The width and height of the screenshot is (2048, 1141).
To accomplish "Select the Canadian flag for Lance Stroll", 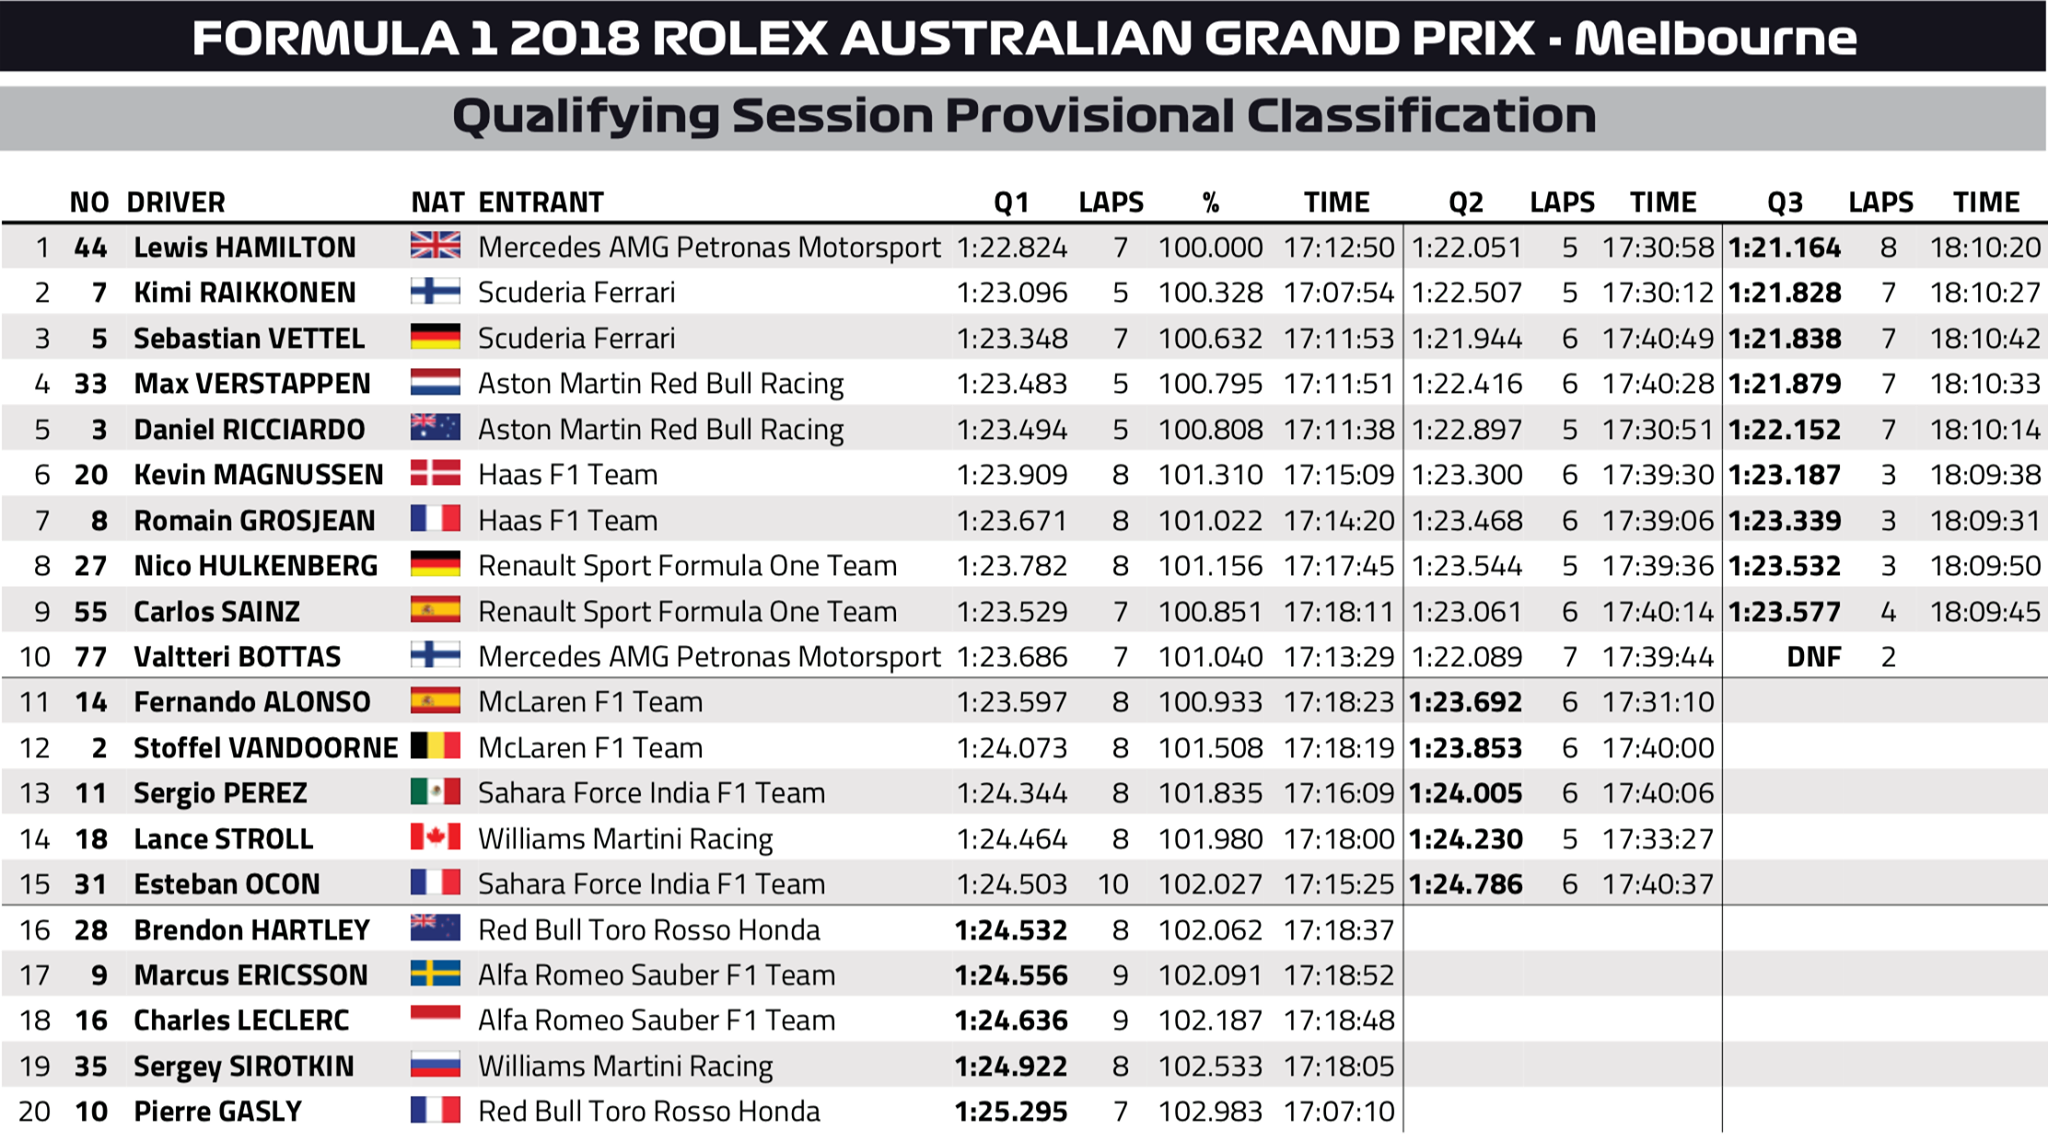I will 435,838.
